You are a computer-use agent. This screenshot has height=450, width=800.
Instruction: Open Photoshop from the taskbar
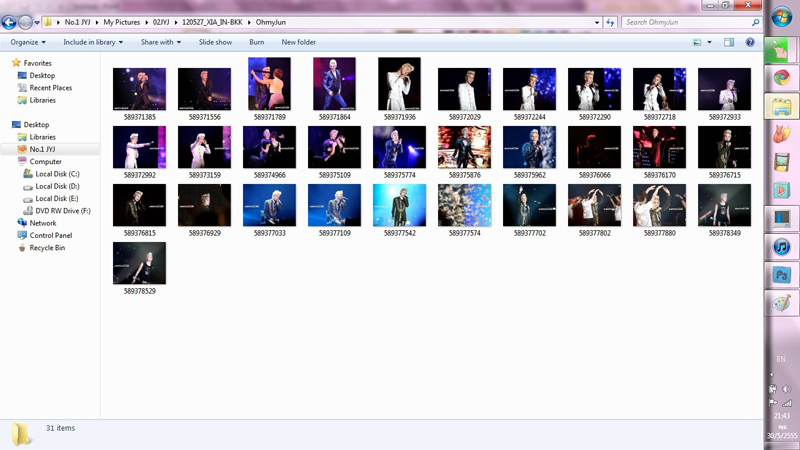point(782,276)
